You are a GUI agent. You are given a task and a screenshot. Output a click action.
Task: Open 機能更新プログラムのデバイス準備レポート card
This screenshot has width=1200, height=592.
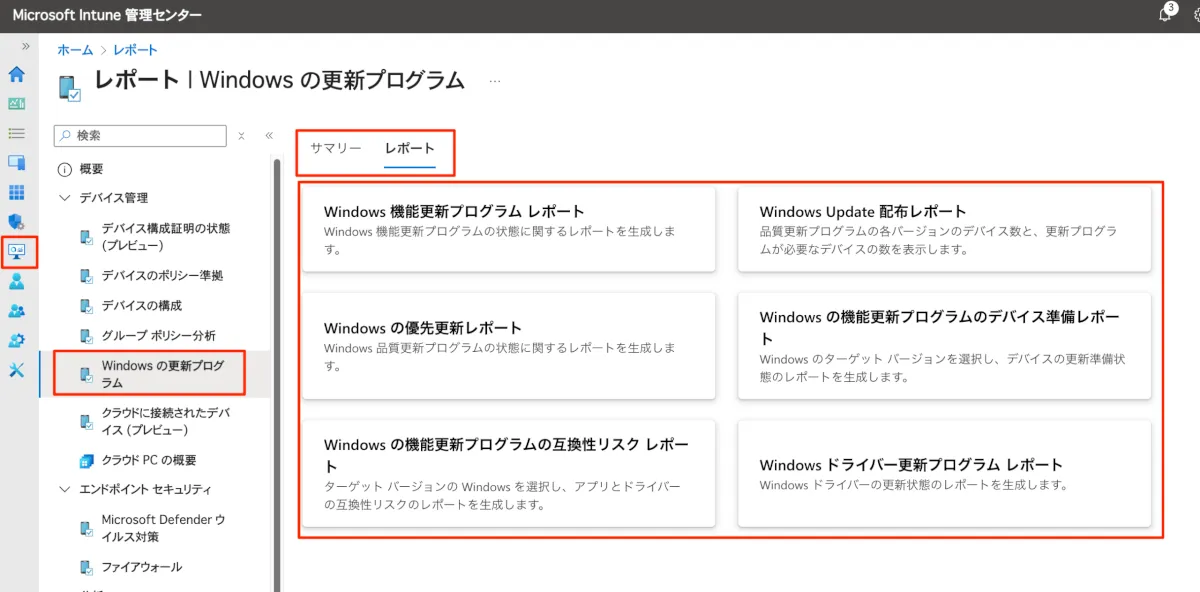(x=944, y=346)
